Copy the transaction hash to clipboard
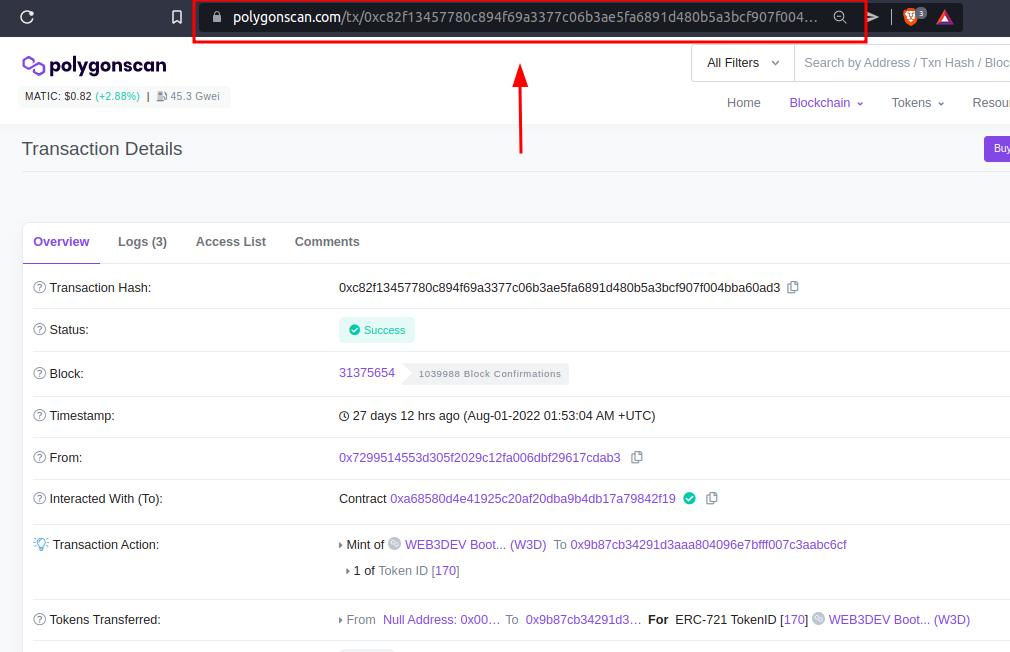Screen dimensions: 1010x652 click(793, 288)
